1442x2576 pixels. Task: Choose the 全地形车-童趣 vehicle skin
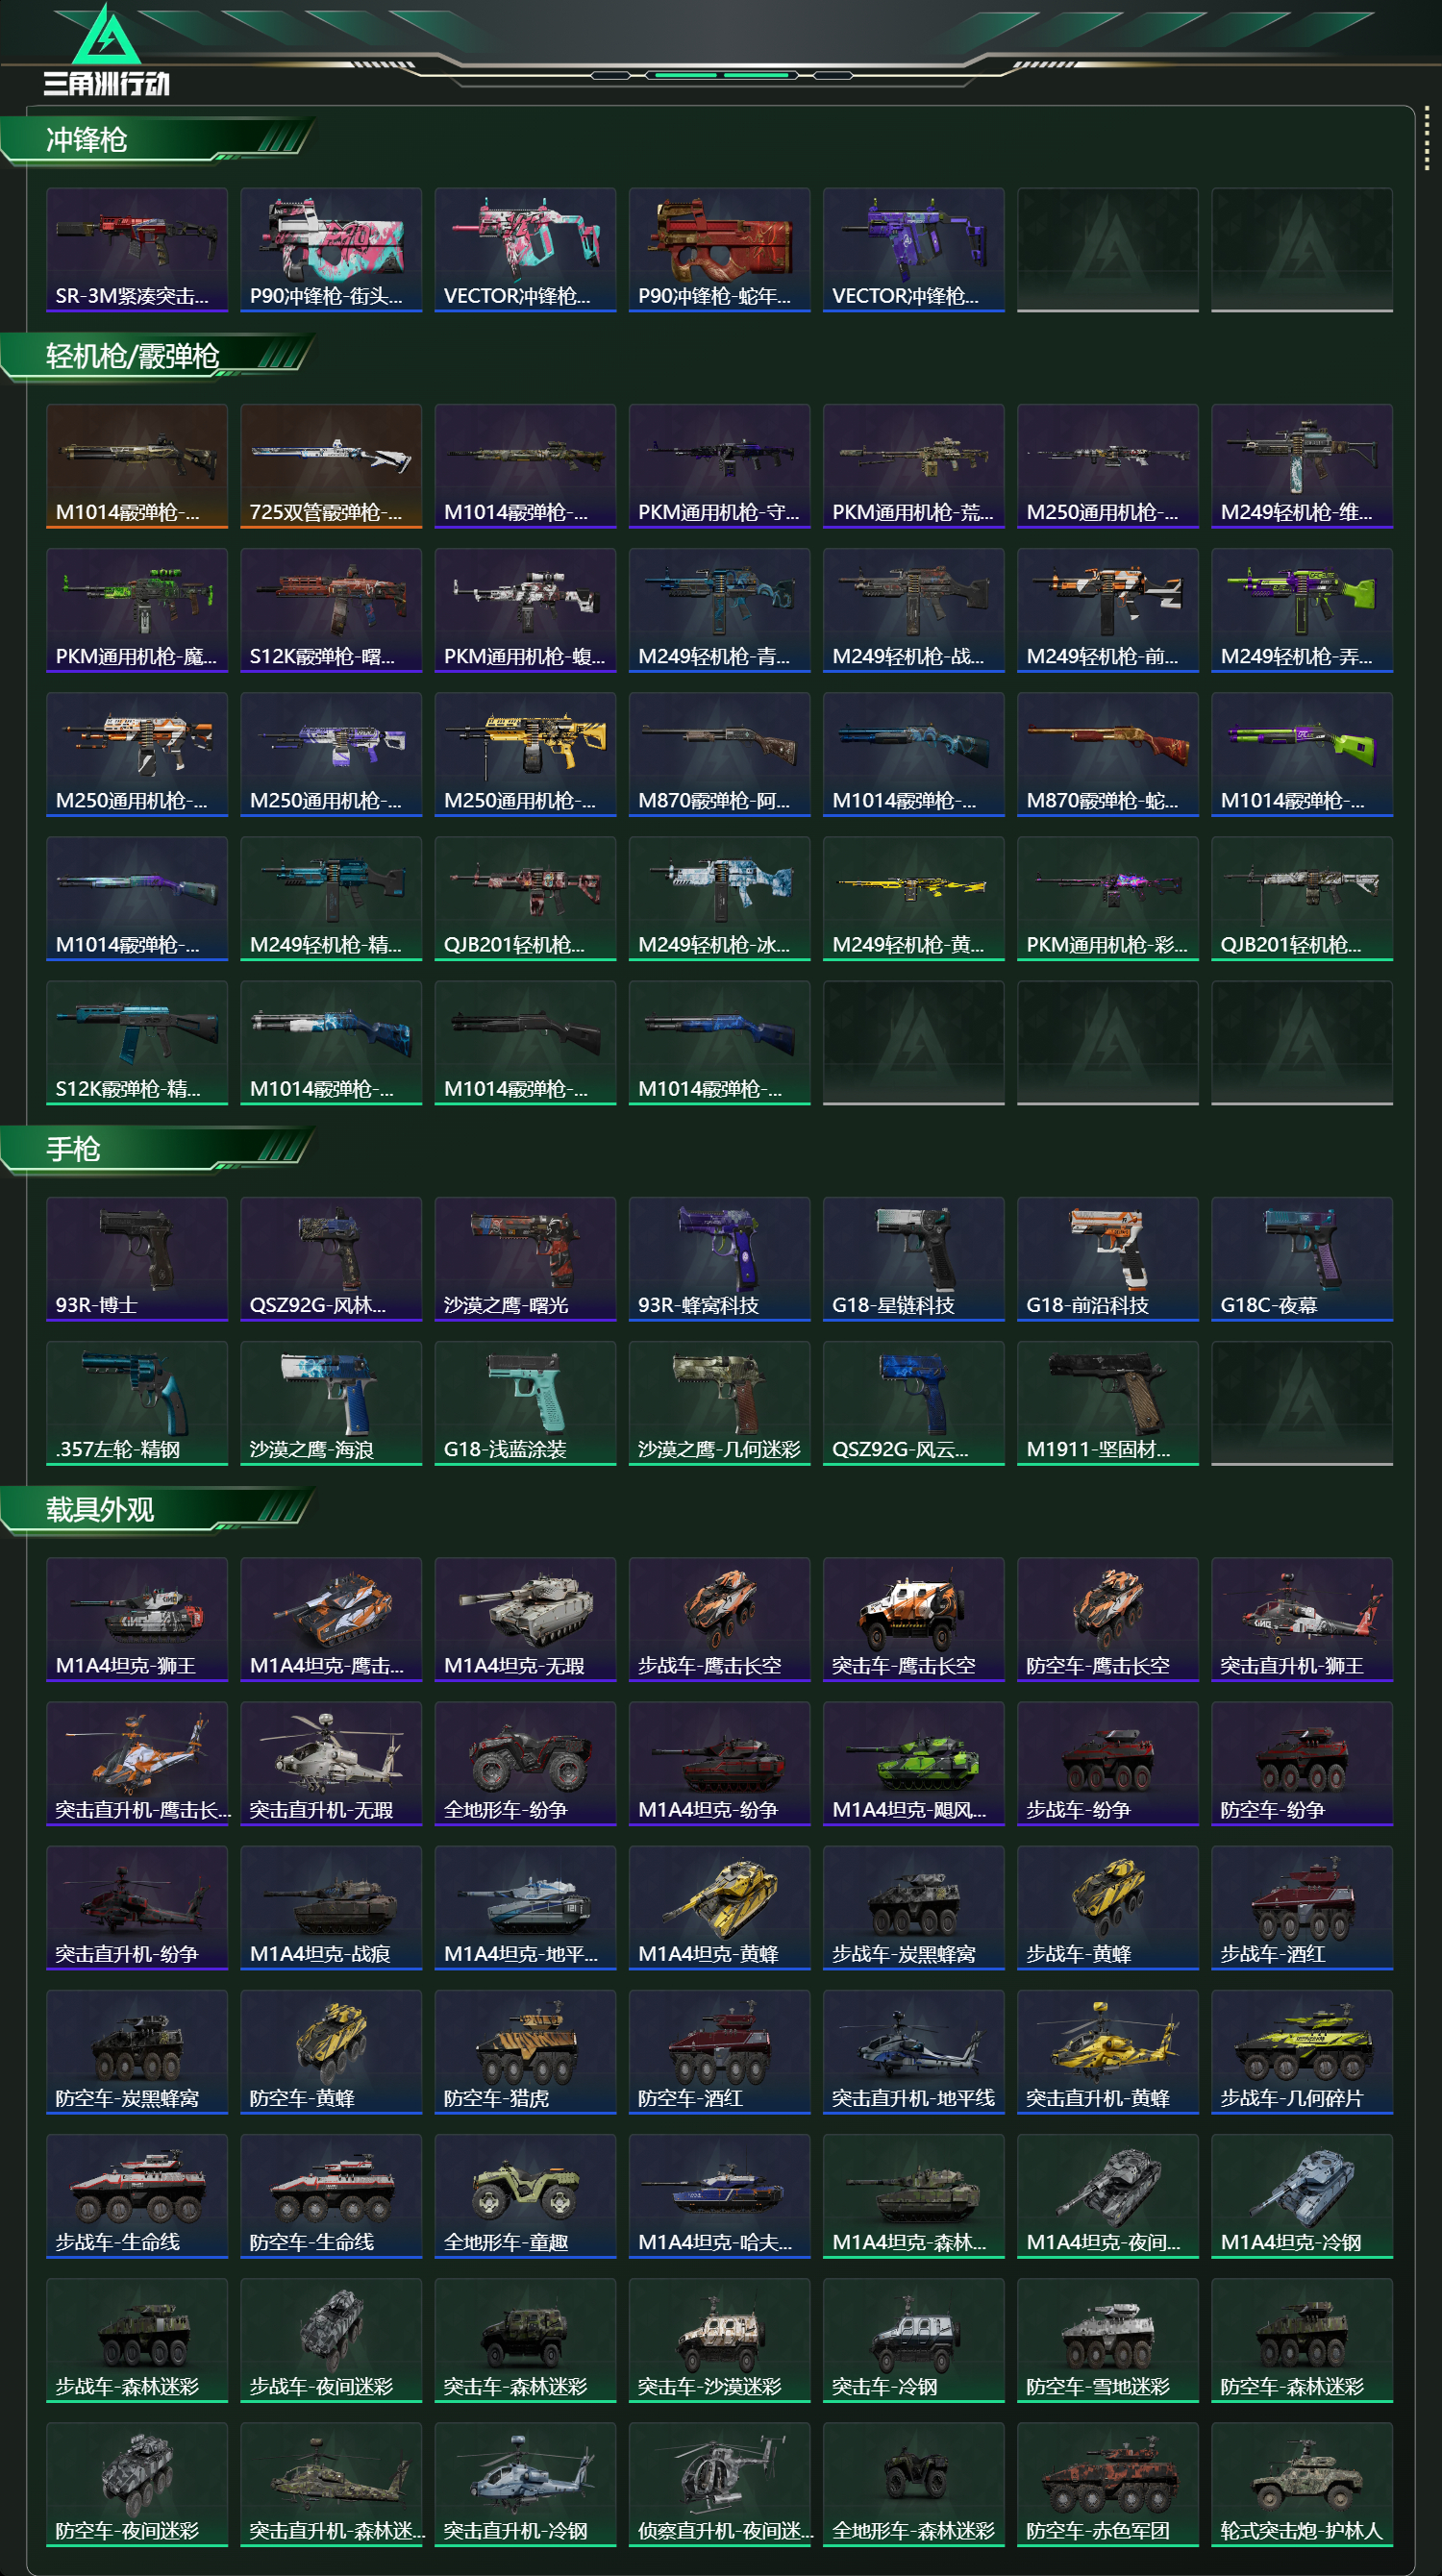(525, 2196)
